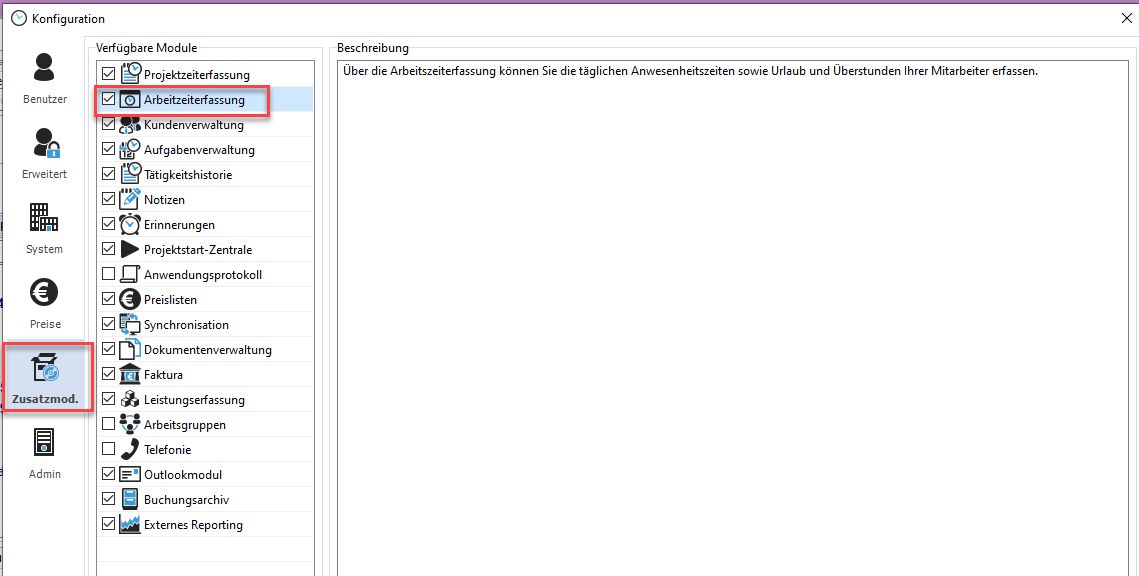Click the Projektstart-Zentrale play icon
1139x576 pixels.
[130, 250]
